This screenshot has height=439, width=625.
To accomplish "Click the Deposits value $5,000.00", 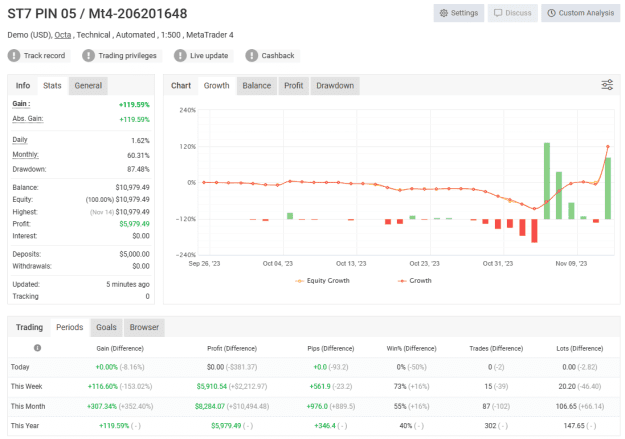I will pos(134,254).
